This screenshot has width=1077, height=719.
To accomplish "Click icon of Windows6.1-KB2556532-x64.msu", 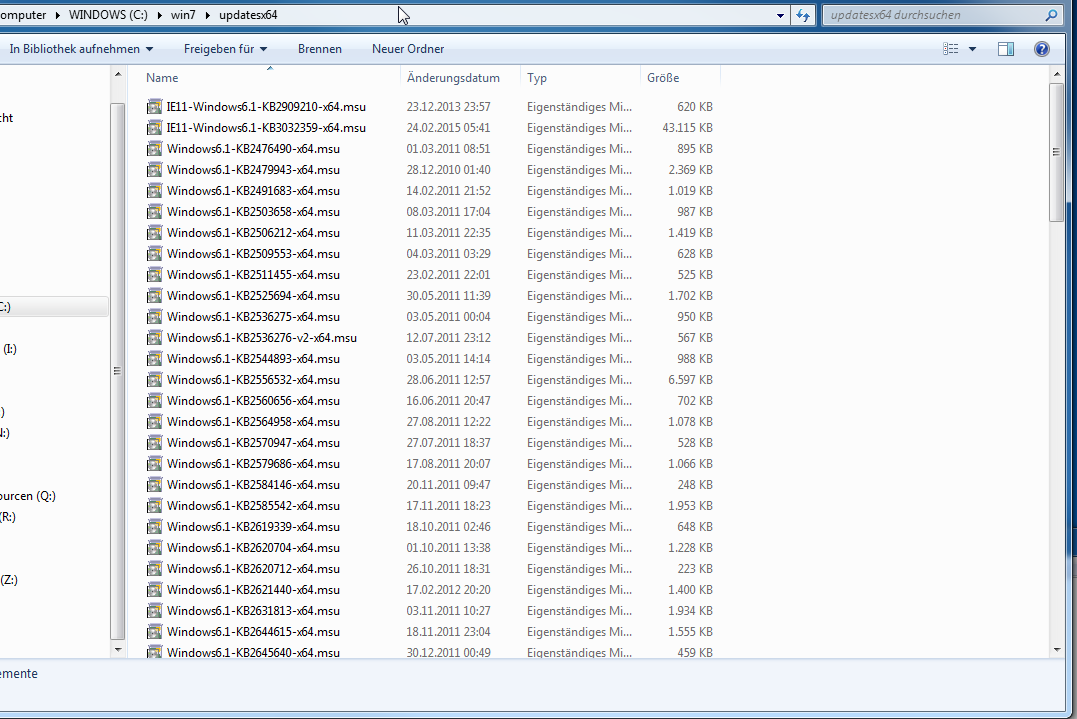I will (155, 380).
